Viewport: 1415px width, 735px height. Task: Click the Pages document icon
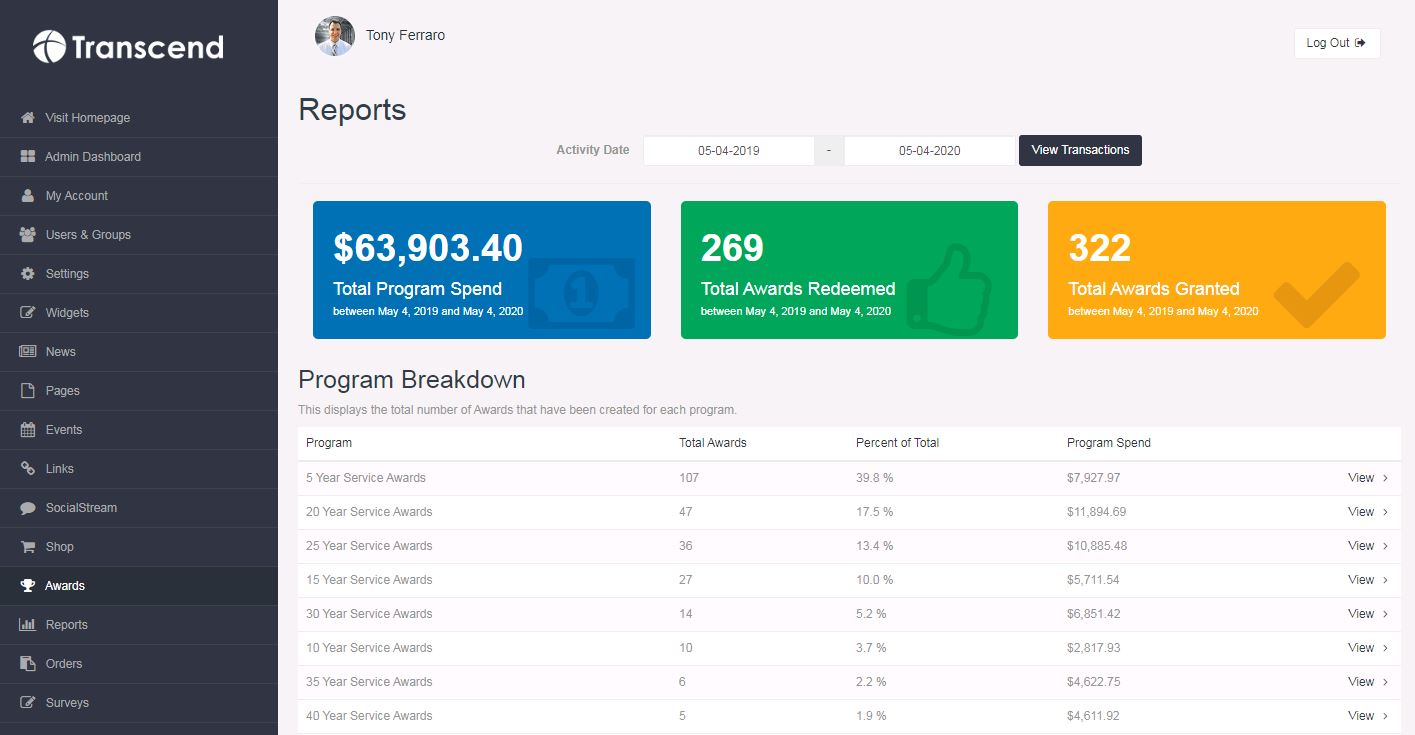(28, 390)
